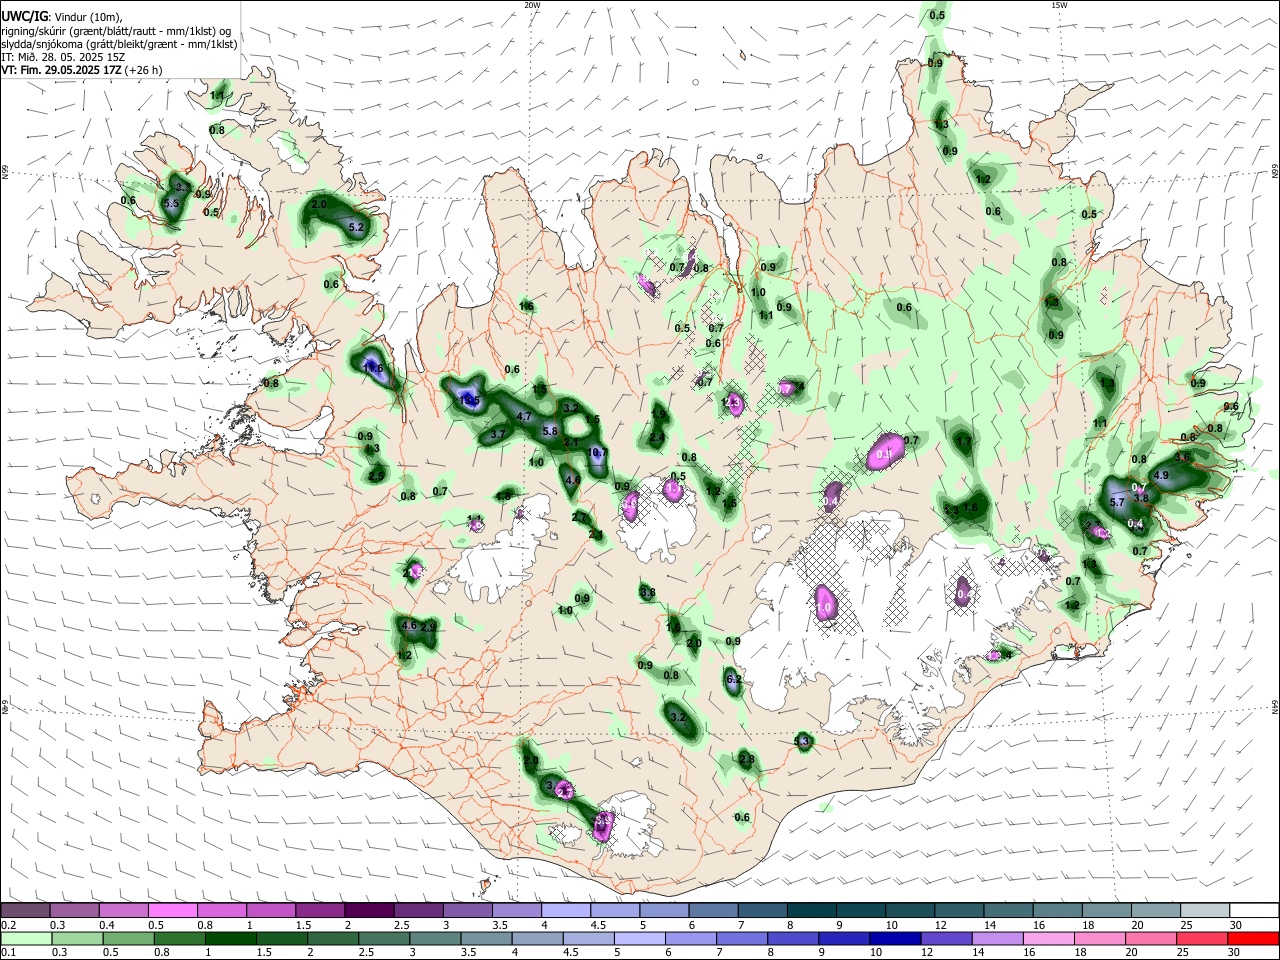Select the pale green 0.1 swatch in the bottom legend row
The width and height of the screenshot is (1280, 960).
[x=25, y=938]
